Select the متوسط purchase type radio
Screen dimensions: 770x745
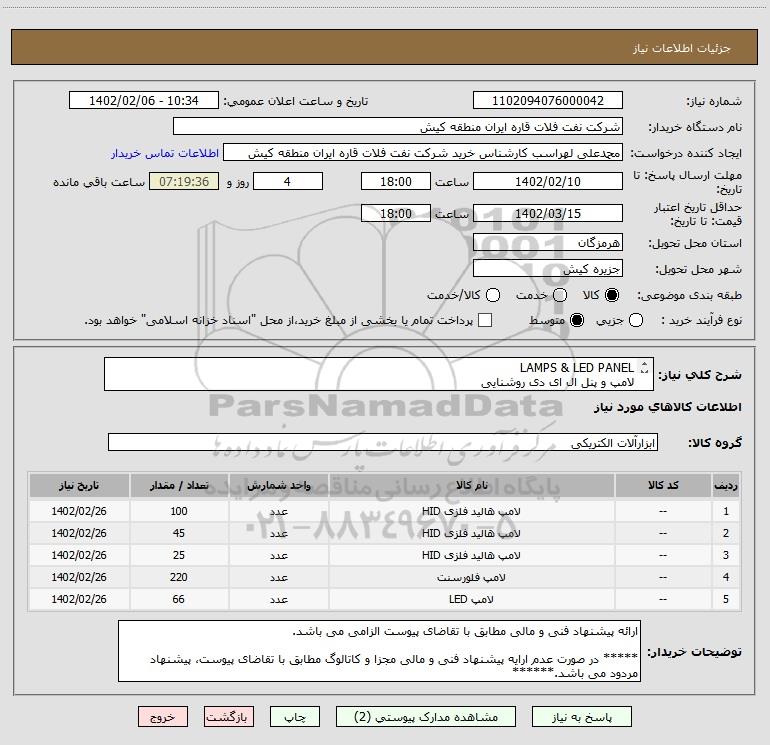pos(577,320)
